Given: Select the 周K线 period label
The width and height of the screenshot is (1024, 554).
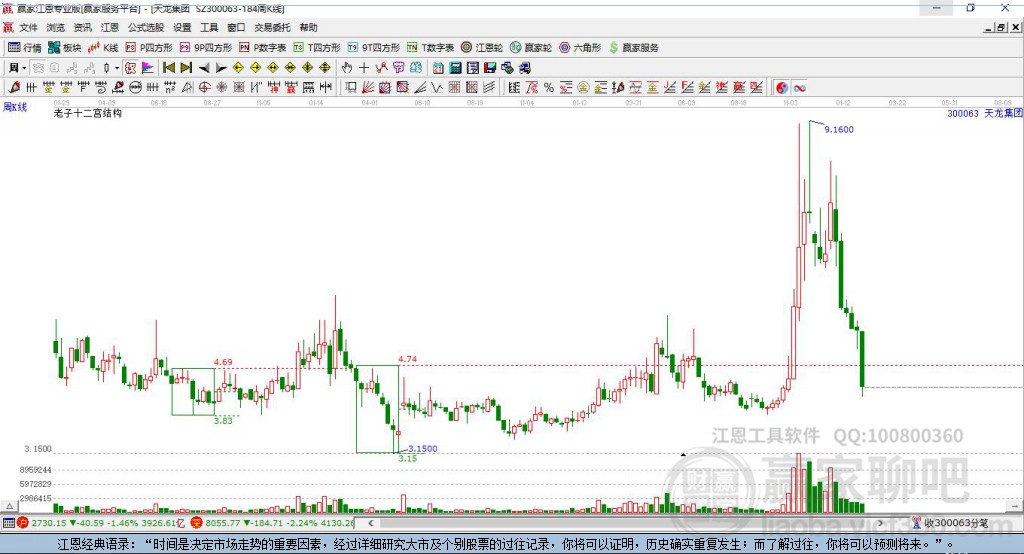Looking at the screenshot, I should (x=16, y=107).
